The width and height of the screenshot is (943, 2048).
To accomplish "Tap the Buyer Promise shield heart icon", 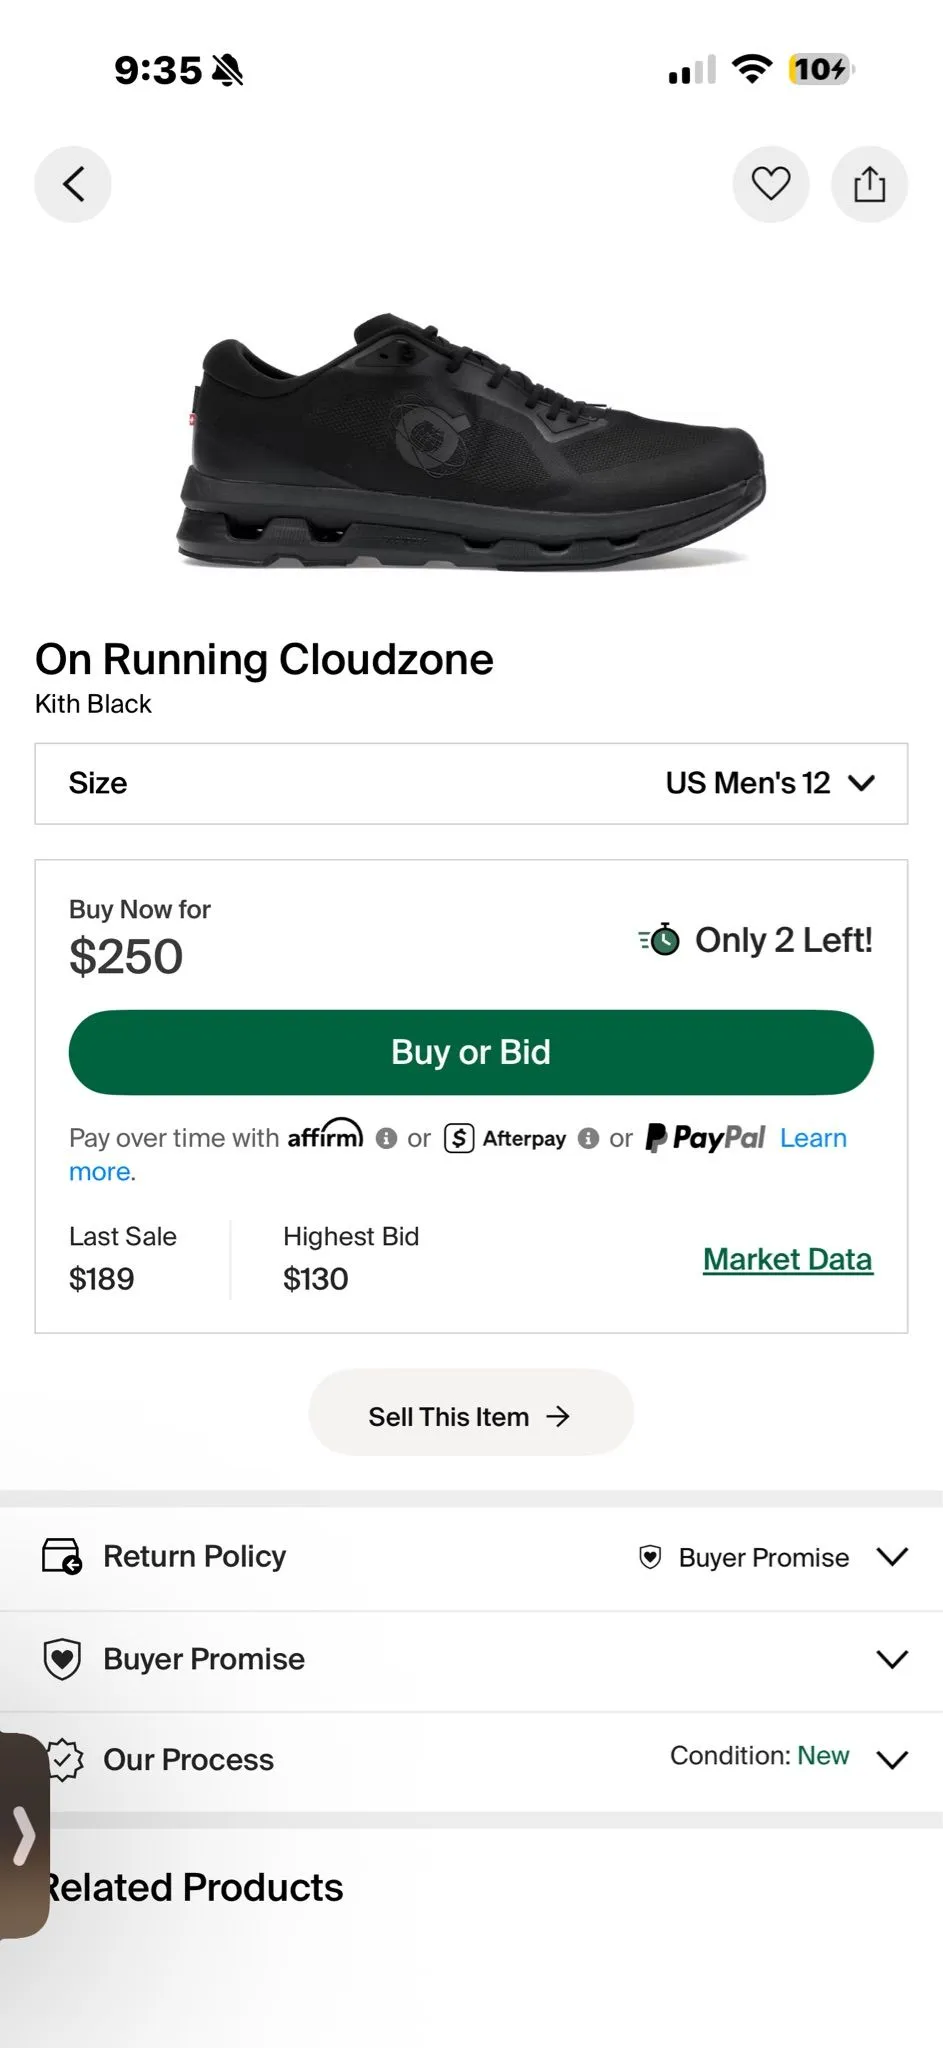I will pos(62,1659).
